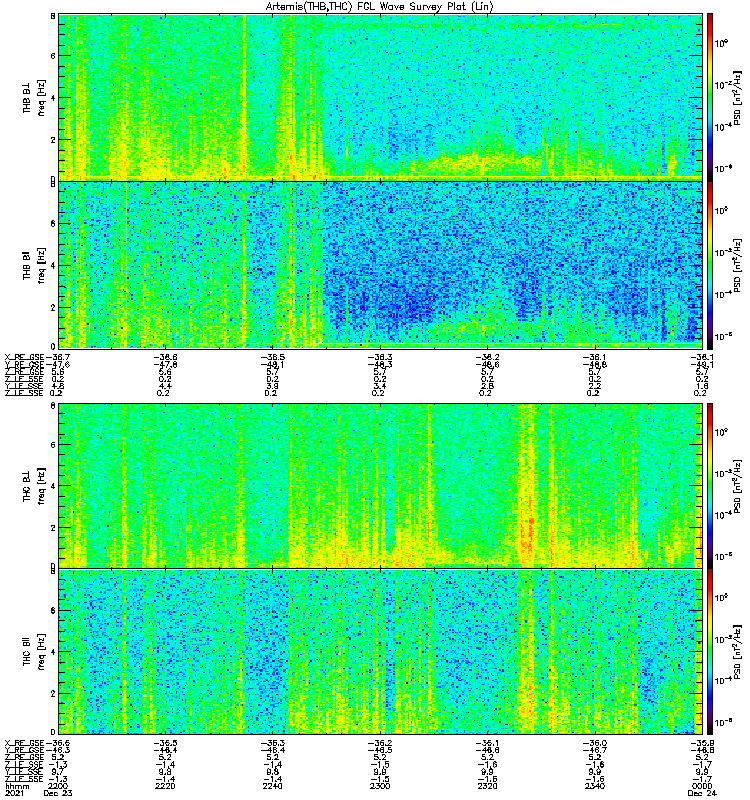Click the THC X position value "-36.3"

pyautogui.click(x=273, y=743)
